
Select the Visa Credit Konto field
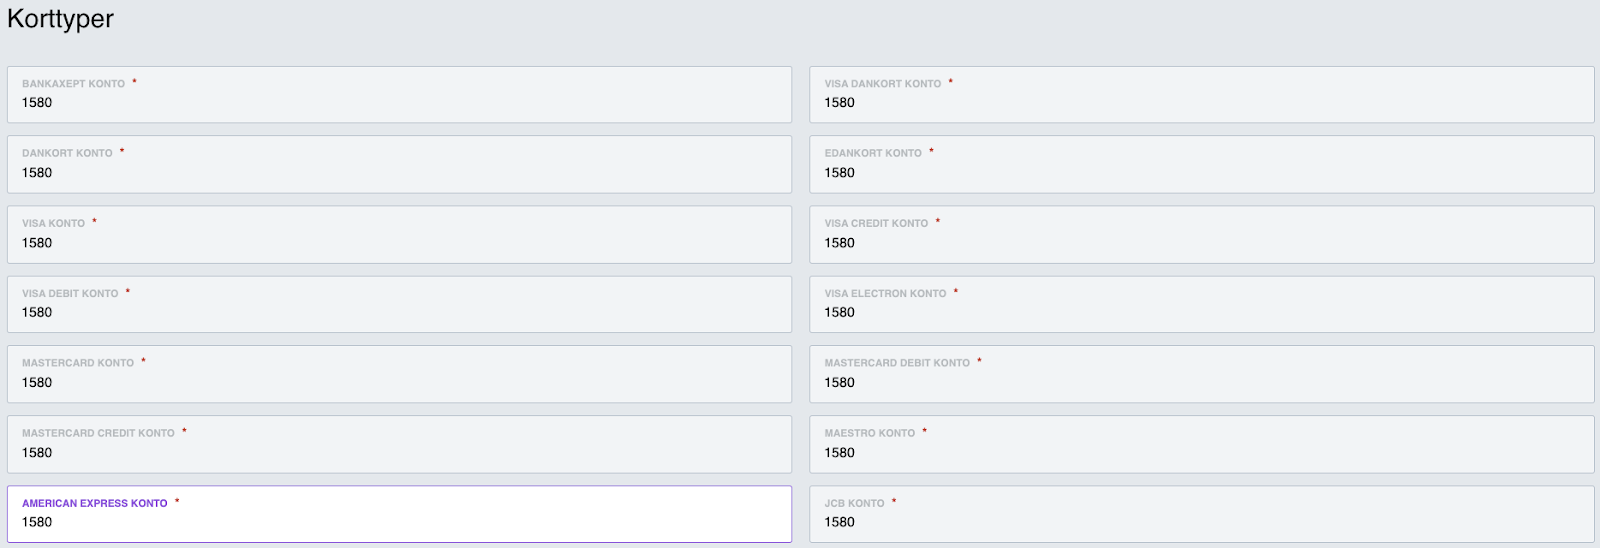click(1201, 235)
